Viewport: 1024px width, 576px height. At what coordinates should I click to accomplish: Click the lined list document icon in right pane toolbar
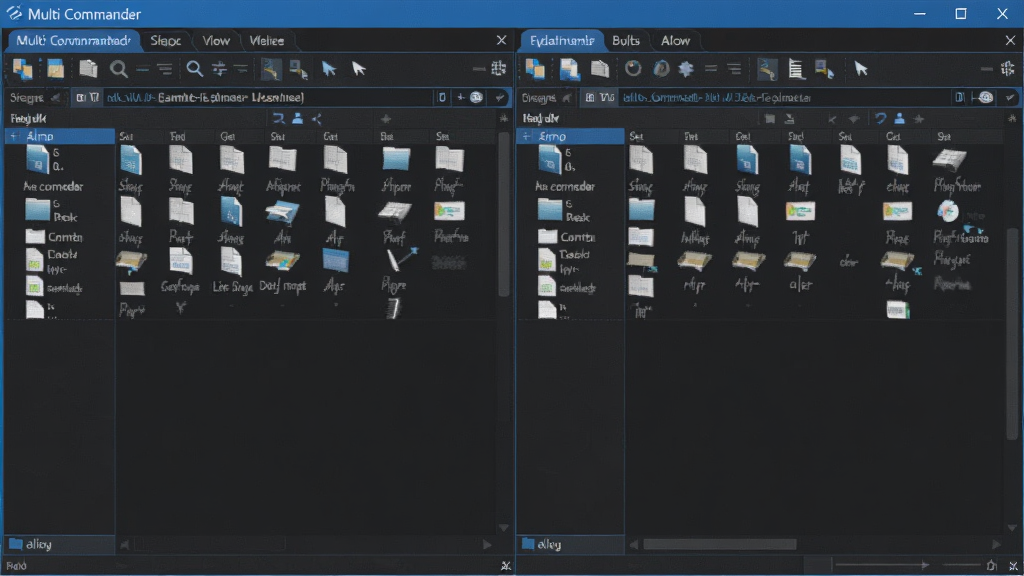click(x=795, y=69)
